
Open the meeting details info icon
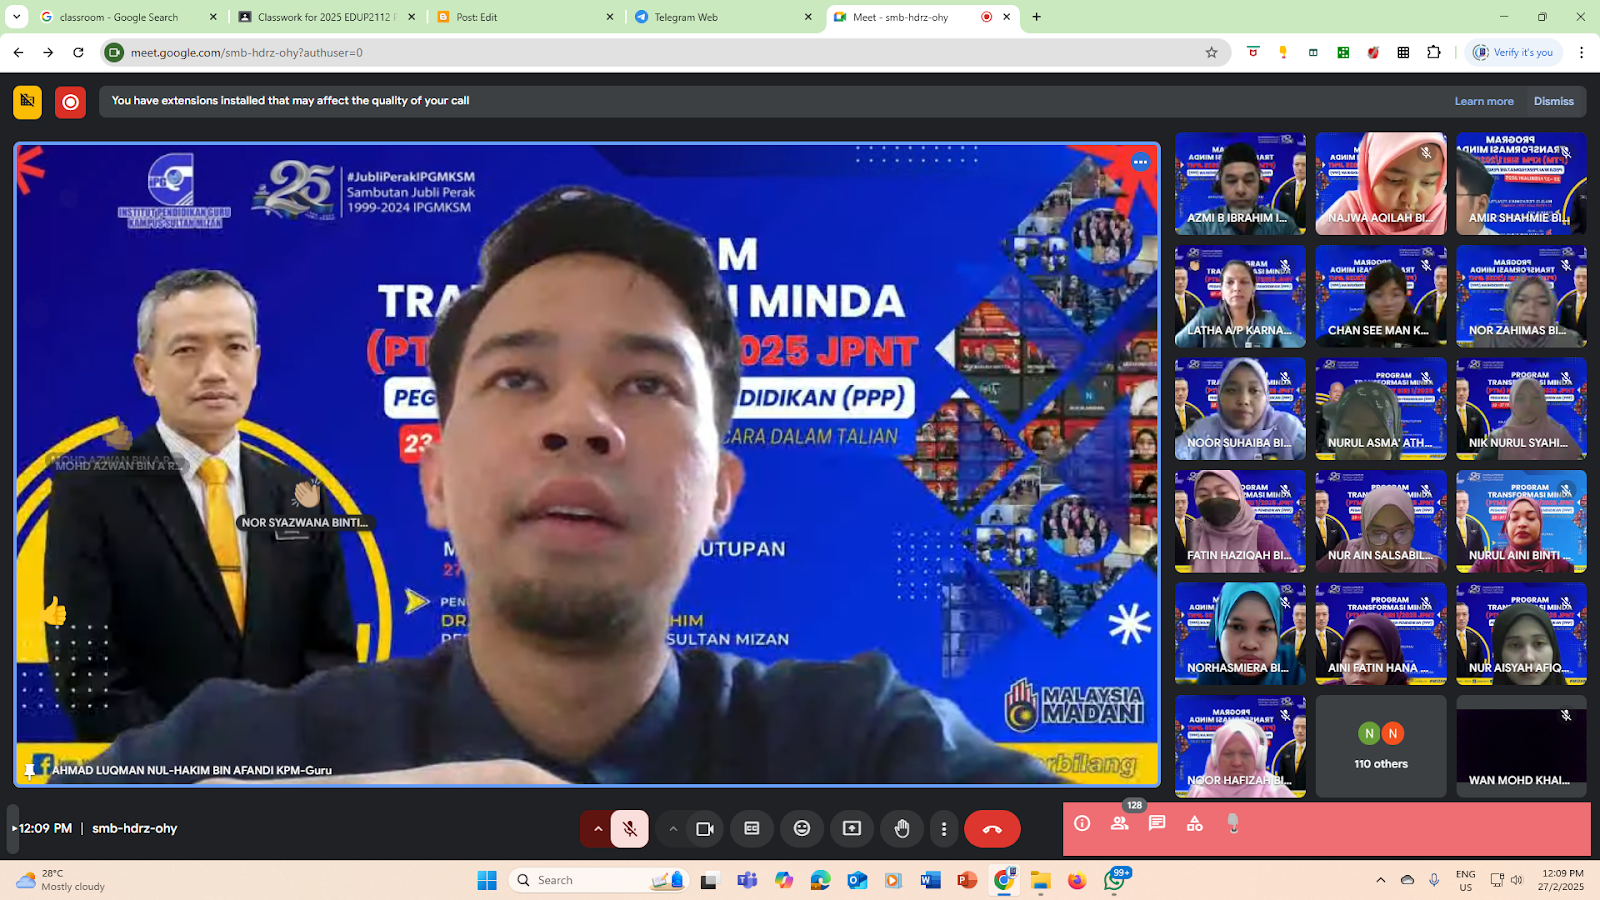tap(1082, 823)
